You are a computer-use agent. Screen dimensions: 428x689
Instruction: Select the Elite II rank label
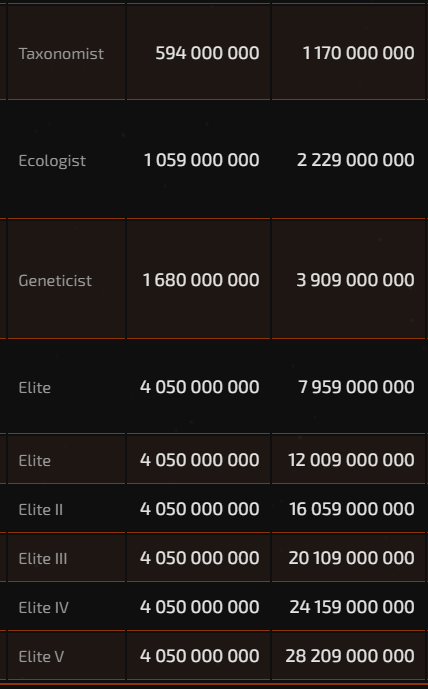tap(40, 510)
